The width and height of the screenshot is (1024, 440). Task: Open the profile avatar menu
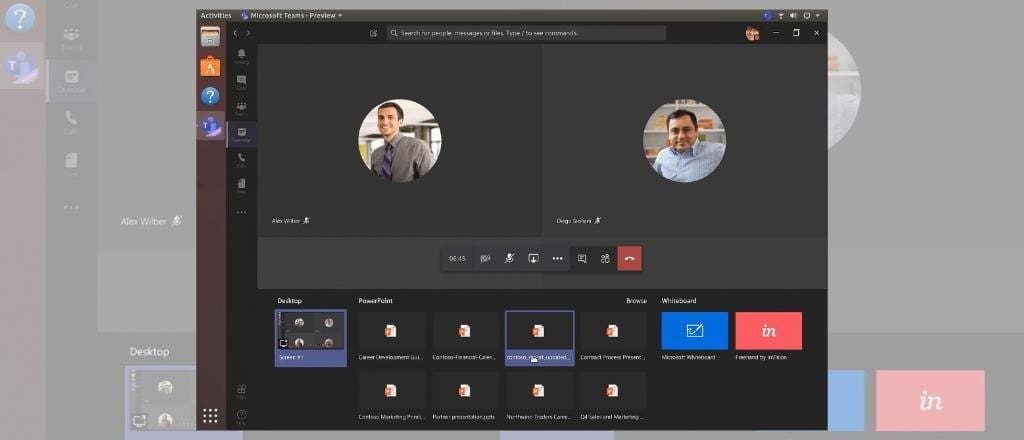tap(752, 33)
